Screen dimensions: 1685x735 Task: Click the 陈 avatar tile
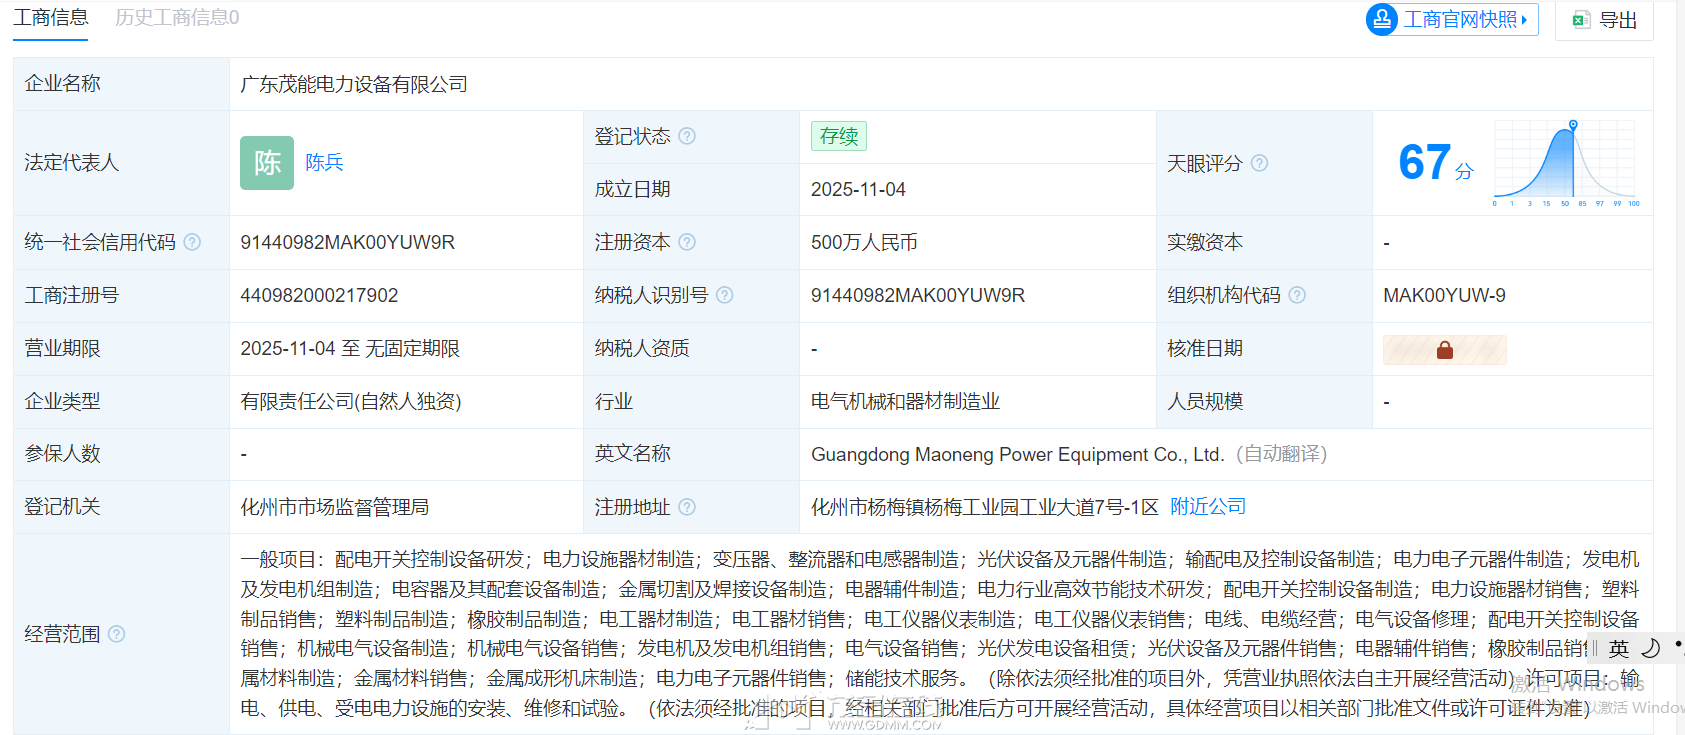point(267,163)
